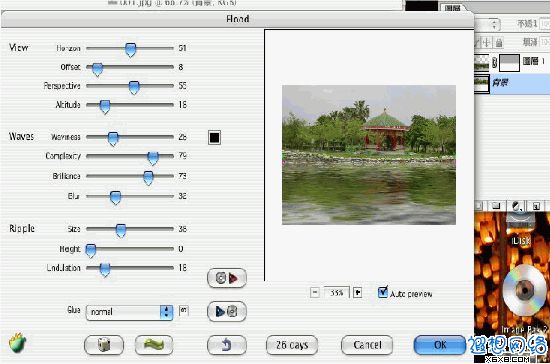
Task: Click the adjustment layer icon in Layers panel
Action: pyautogui.click(x=516, y=206)
